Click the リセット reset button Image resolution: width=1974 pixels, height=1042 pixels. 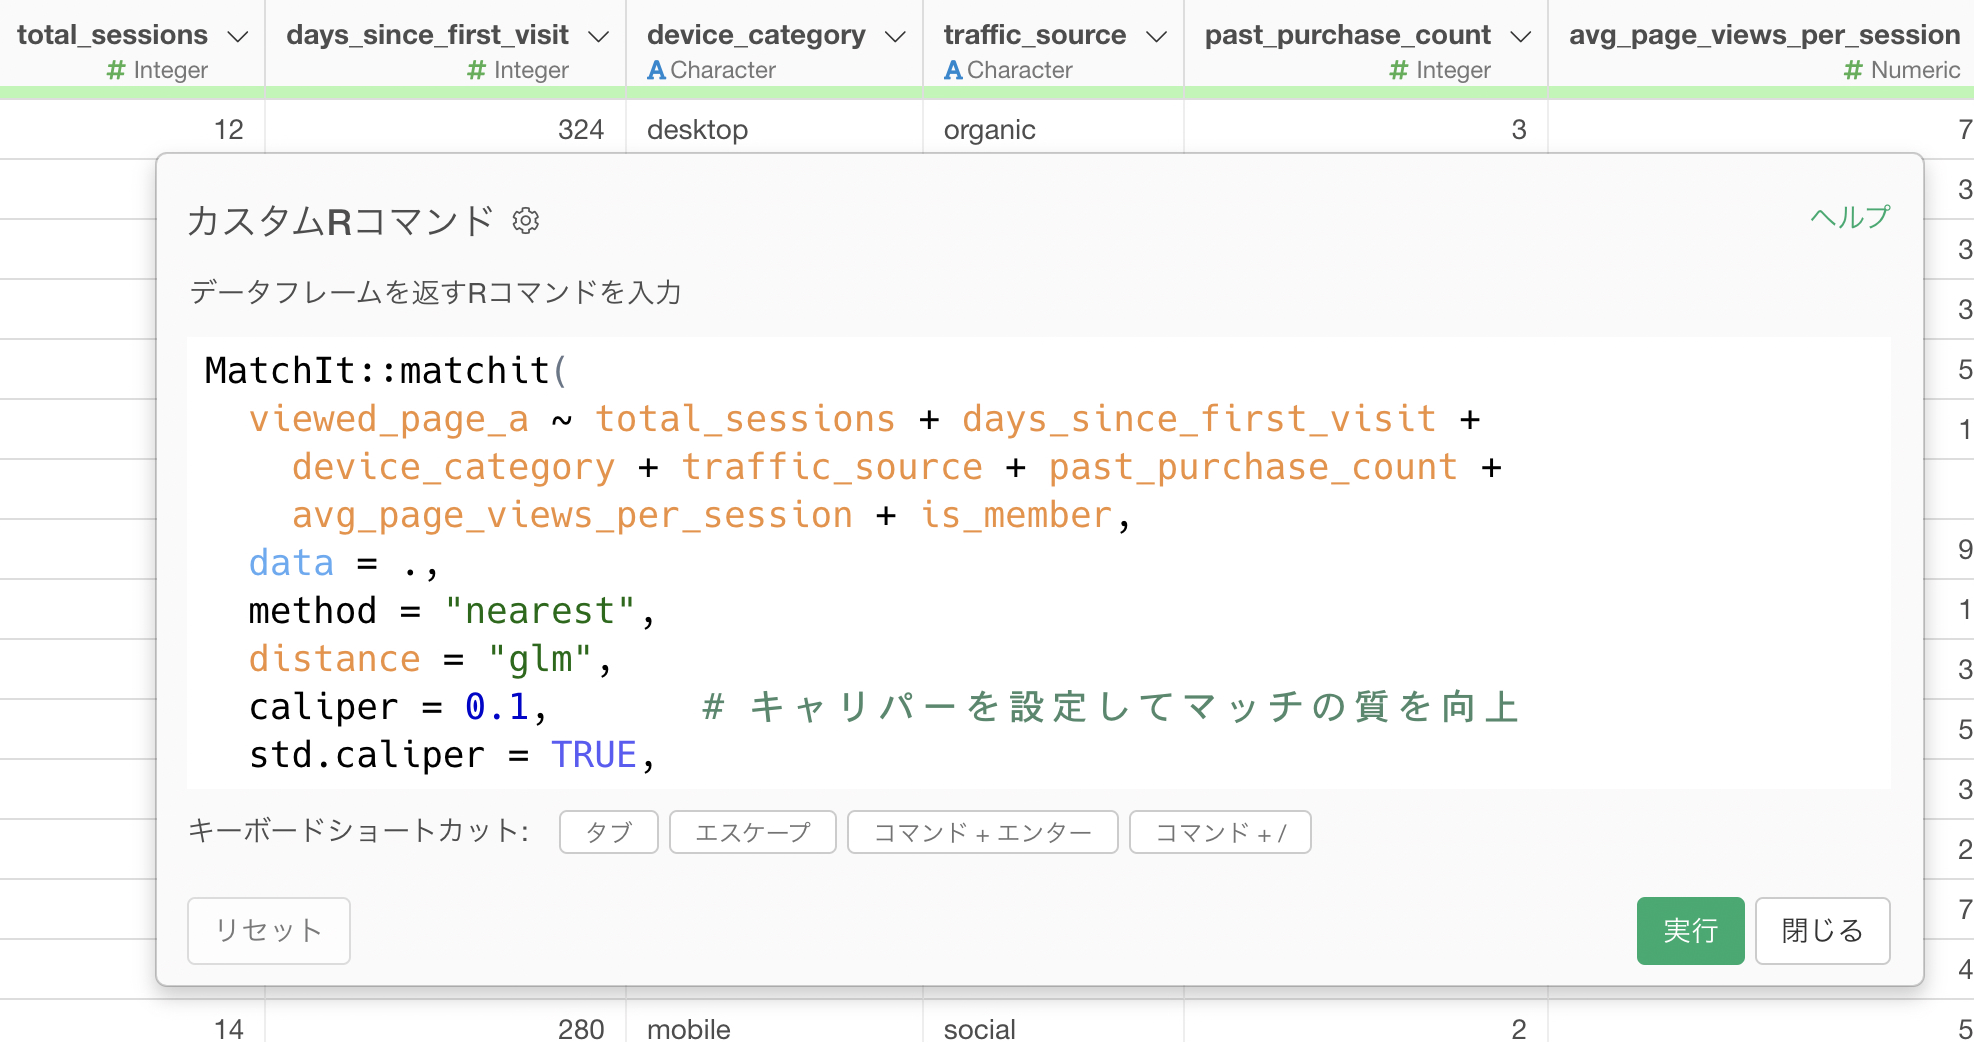[268, 930]
